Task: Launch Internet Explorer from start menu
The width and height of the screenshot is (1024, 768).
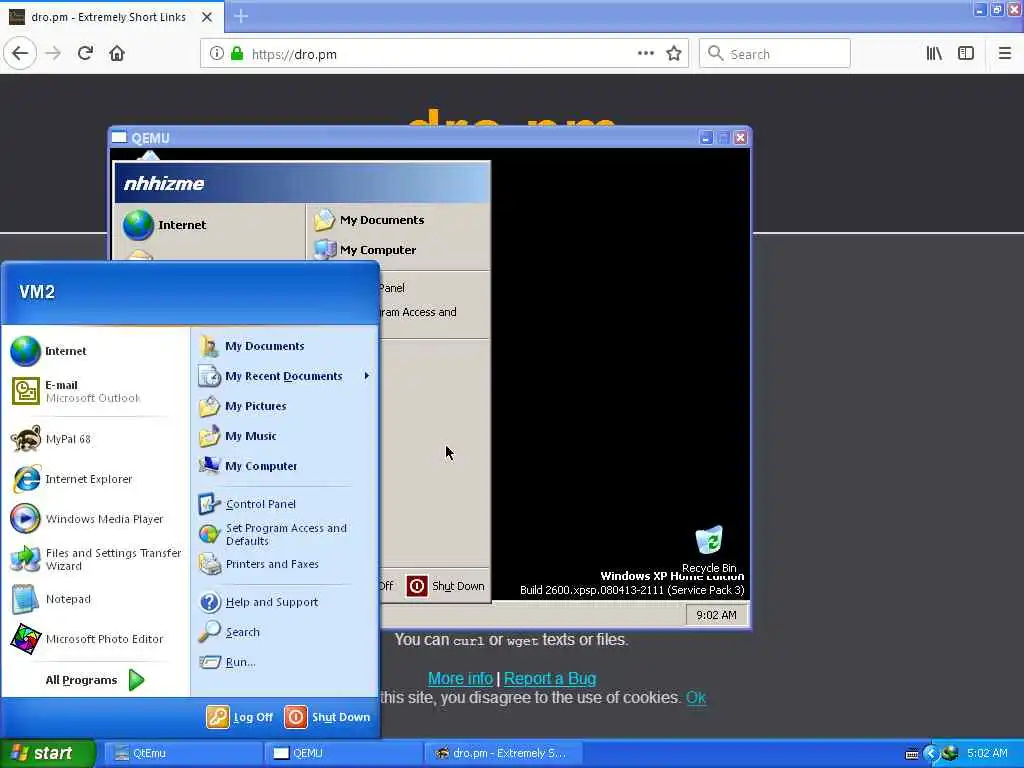Action: [72, 479]
